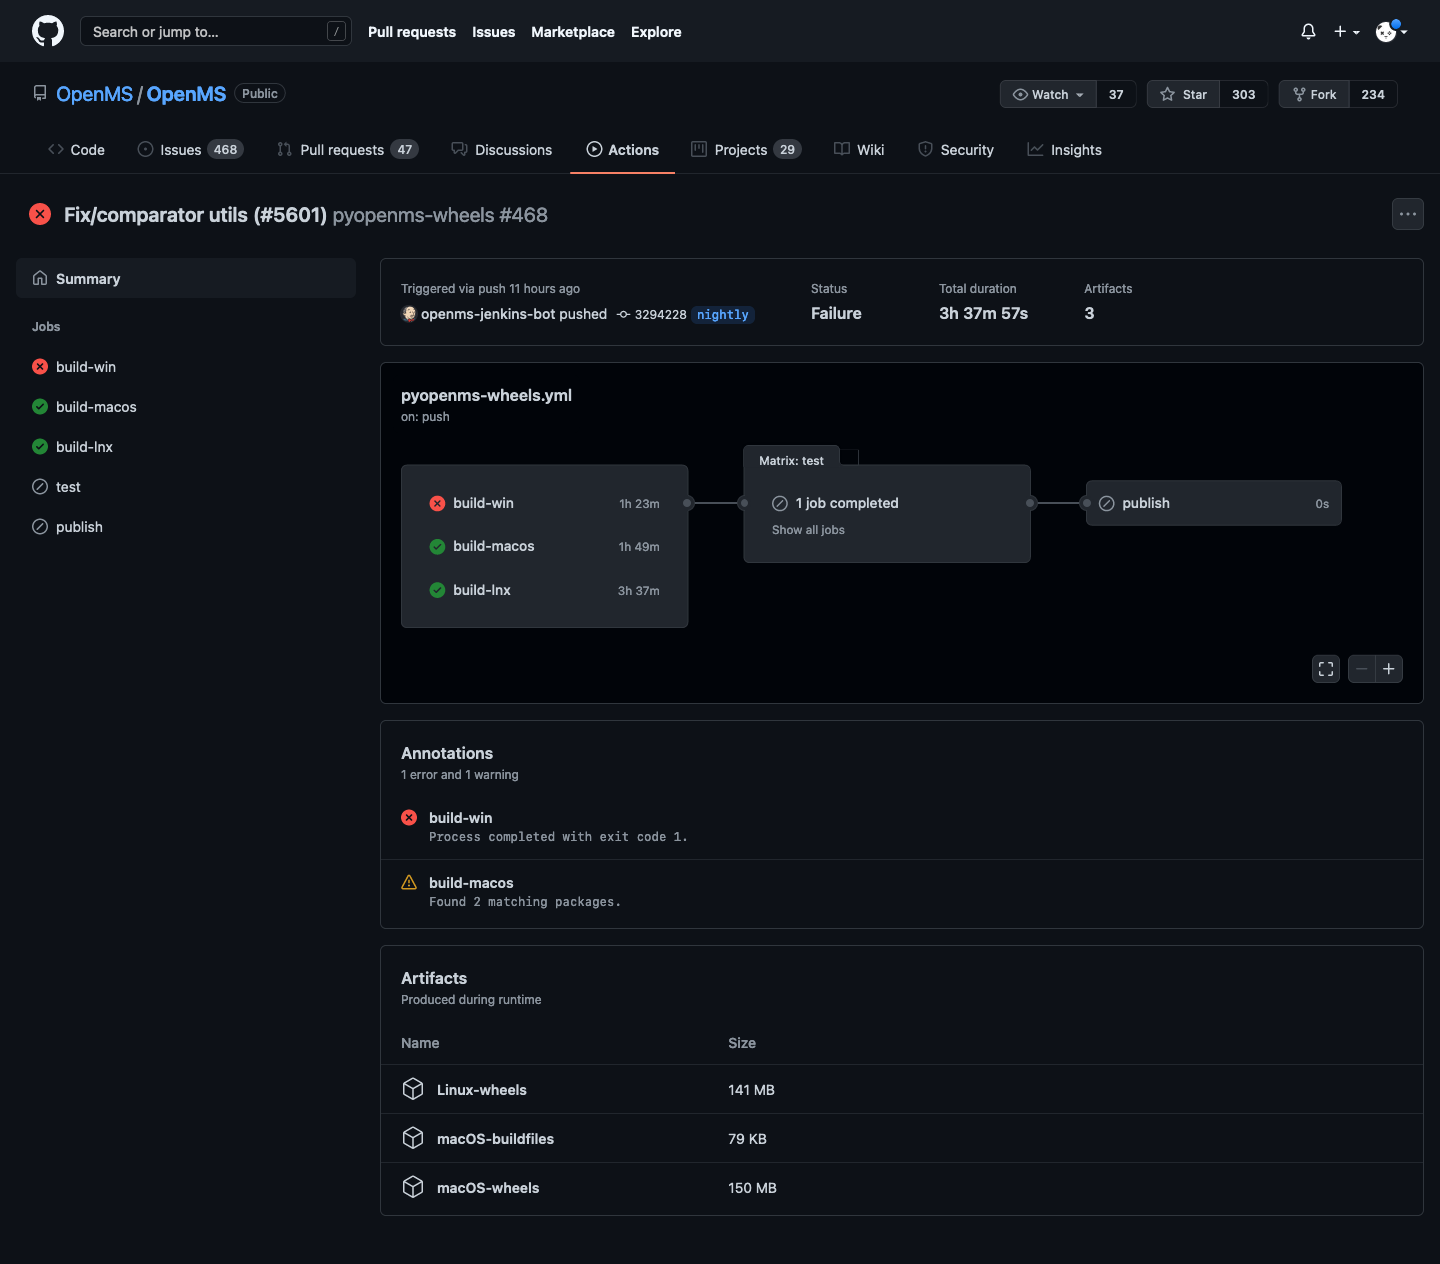Image resolution: width=1440 pixels, height=1264 pixels.
Task: Open build-win annotation error
Action: click(460, 818)
